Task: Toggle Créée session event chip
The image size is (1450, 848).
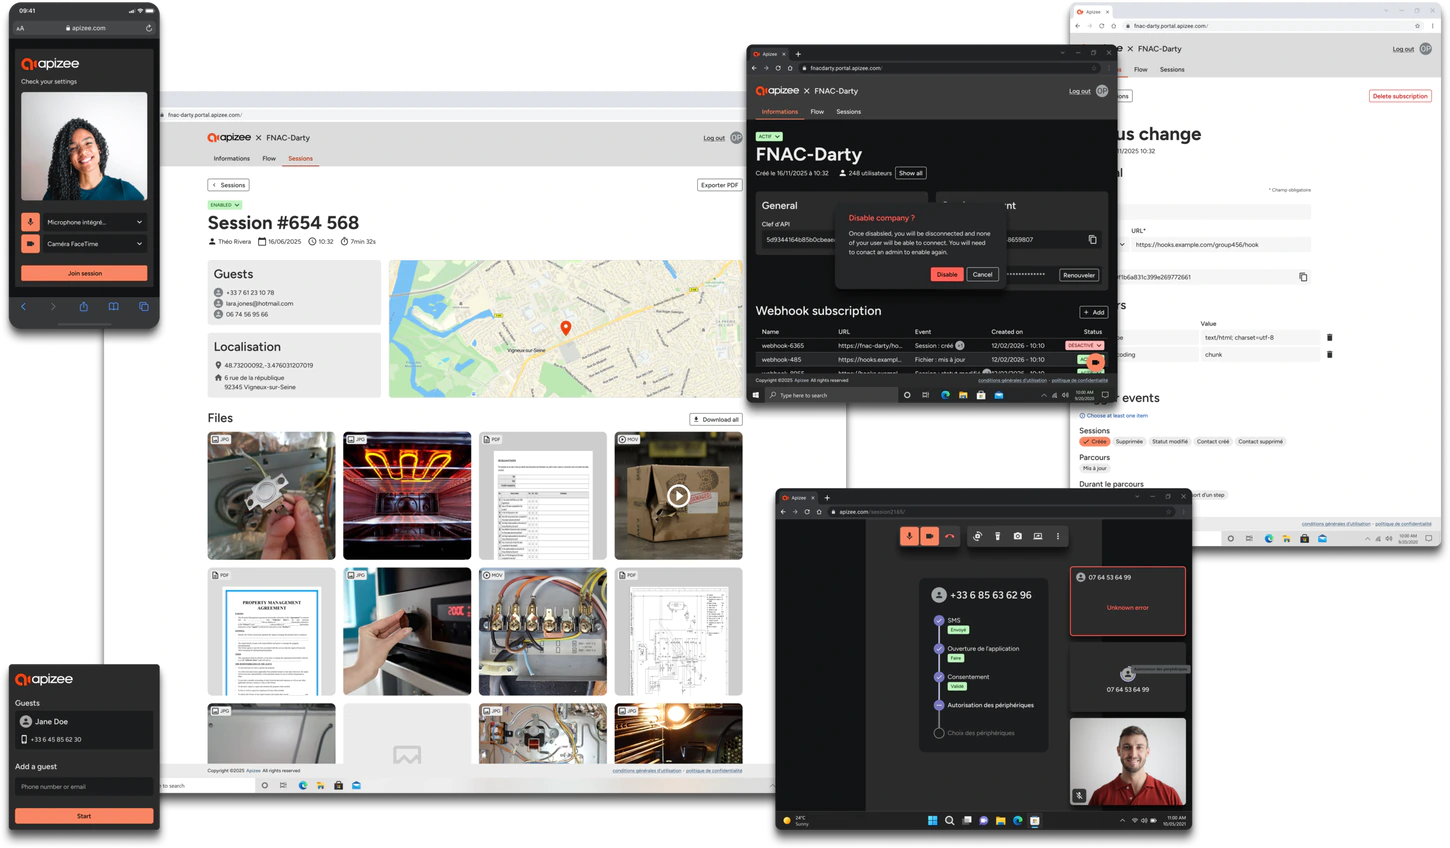Action: tap(1094, 442)
